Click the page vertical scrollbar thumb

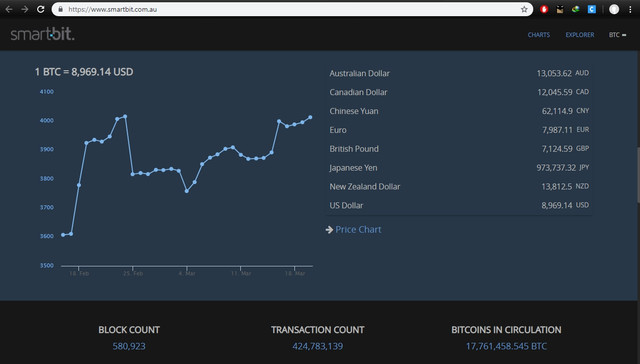click(x=638, y=175)
